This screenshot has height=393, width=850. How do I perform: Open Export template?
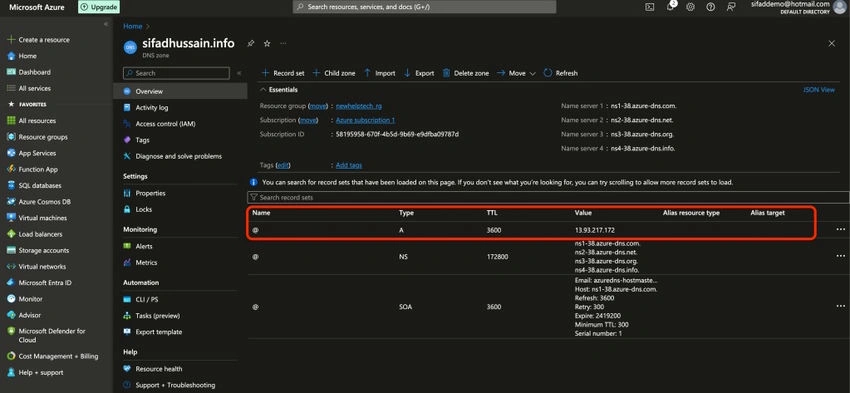(158, 332)
